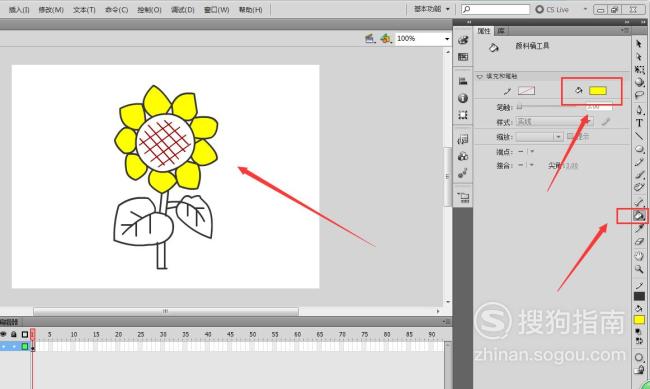Select the 3D Rotation tool
Image resolution: width=650 pixels, height=389 pixels.
639,82
